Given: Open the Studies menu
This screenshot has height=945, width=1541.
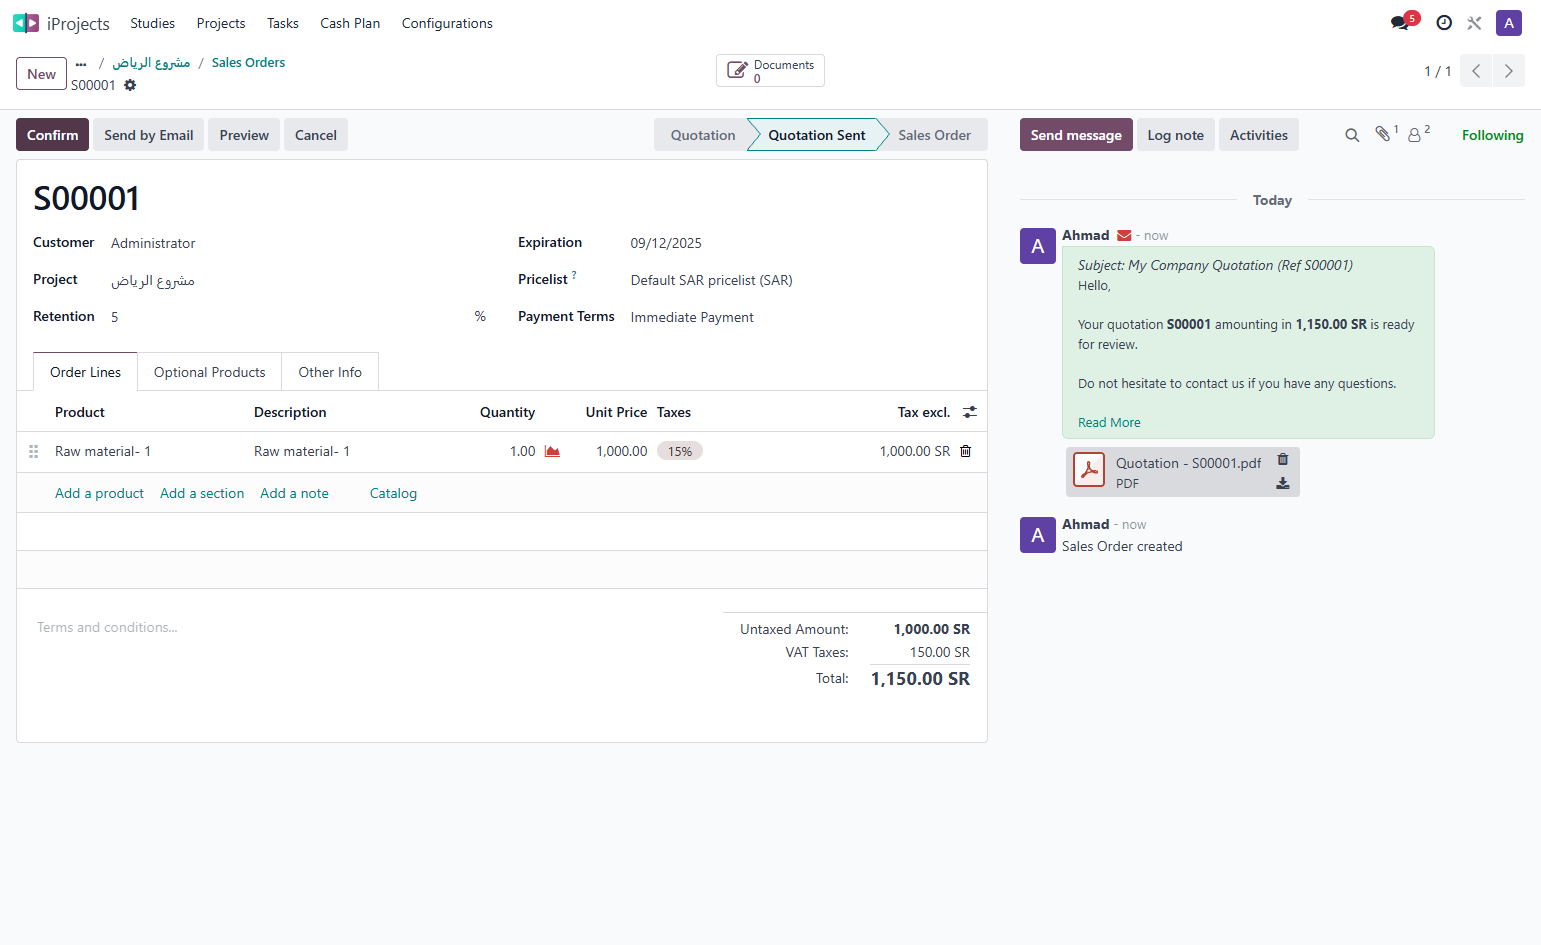Looking at the screenshot, I should click(153, 23).
